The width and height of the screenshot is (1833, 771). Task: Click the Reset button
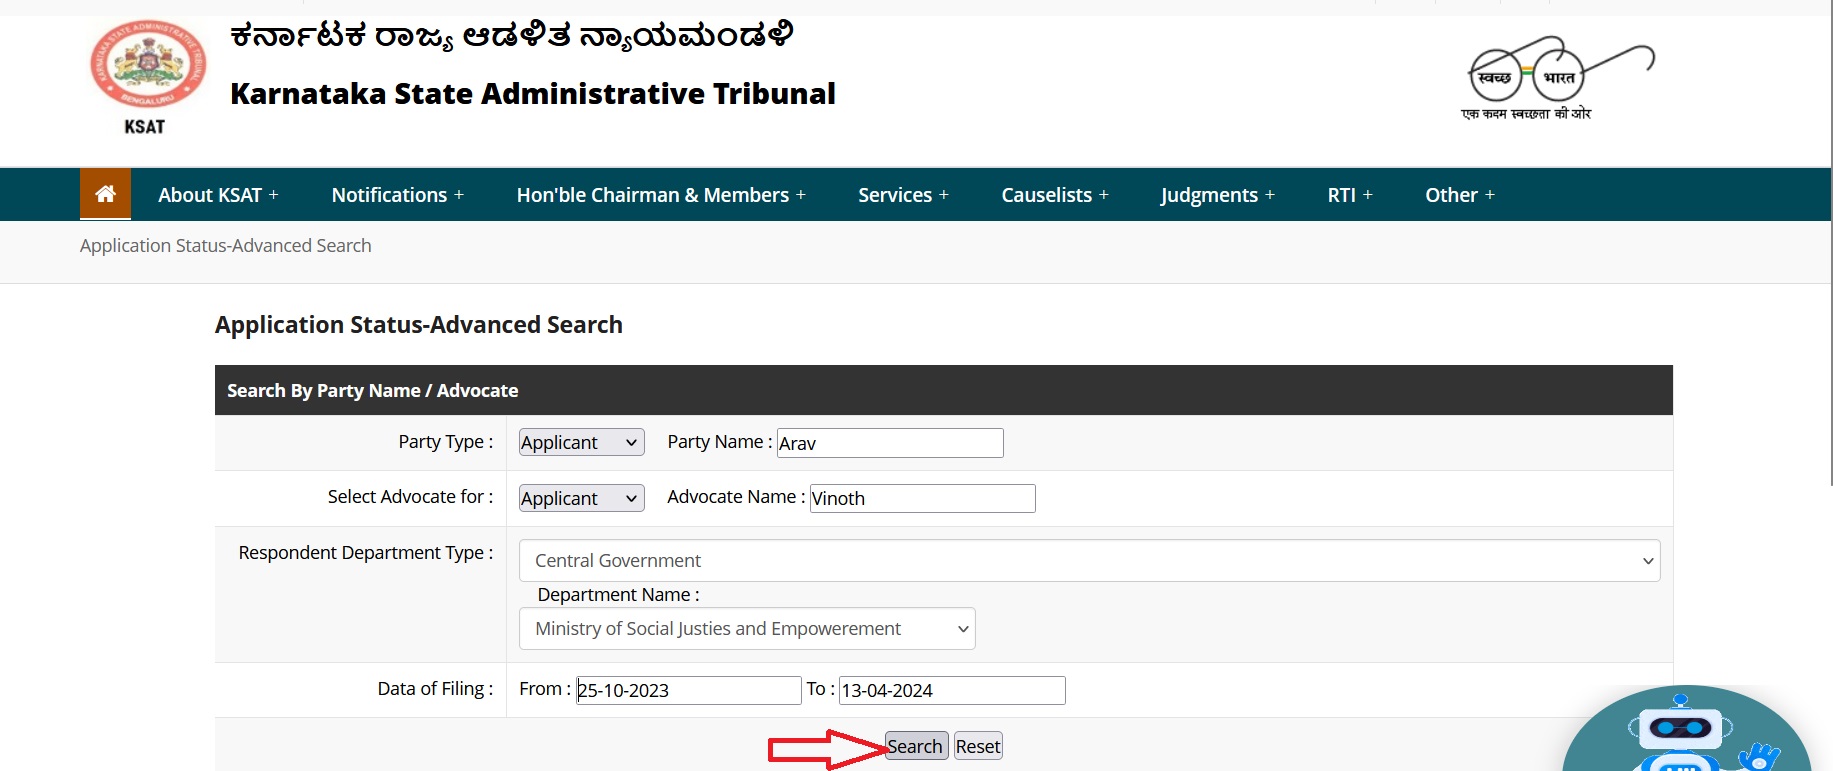pyautogui.click(x=977, y=746)
